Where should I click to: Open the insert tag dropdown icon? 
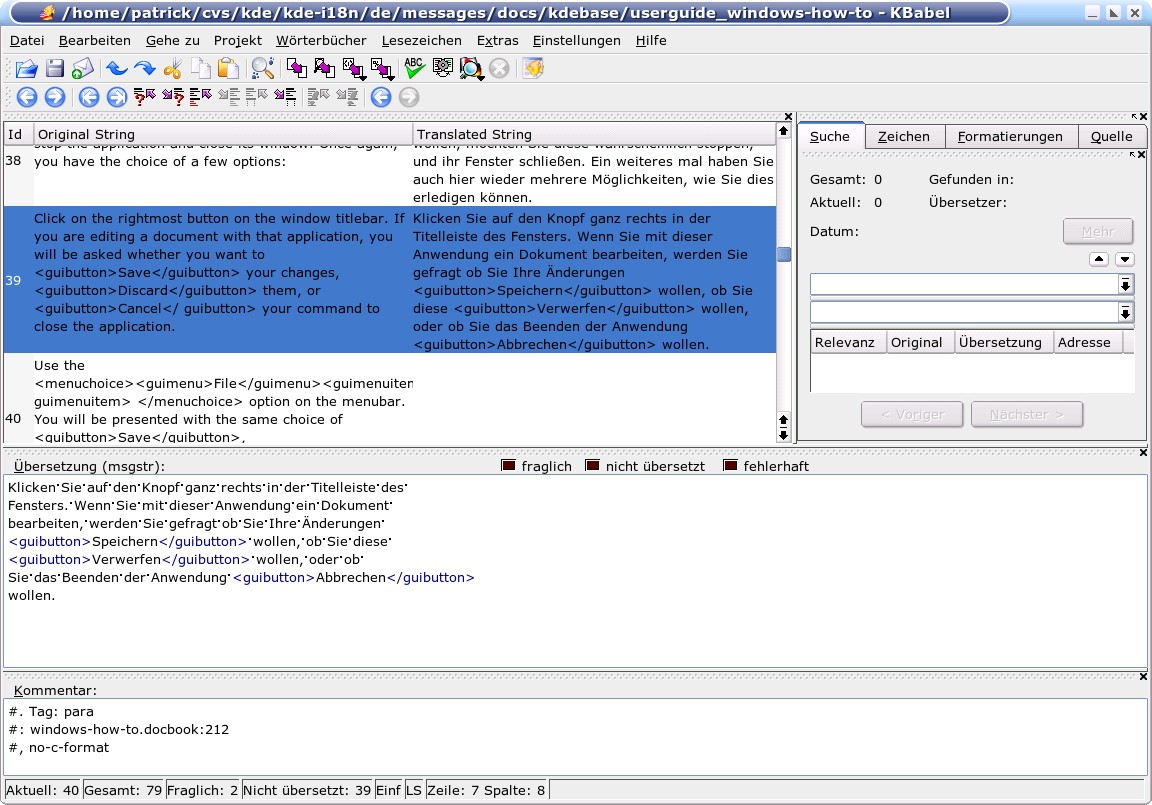click(x=353, y=69)
